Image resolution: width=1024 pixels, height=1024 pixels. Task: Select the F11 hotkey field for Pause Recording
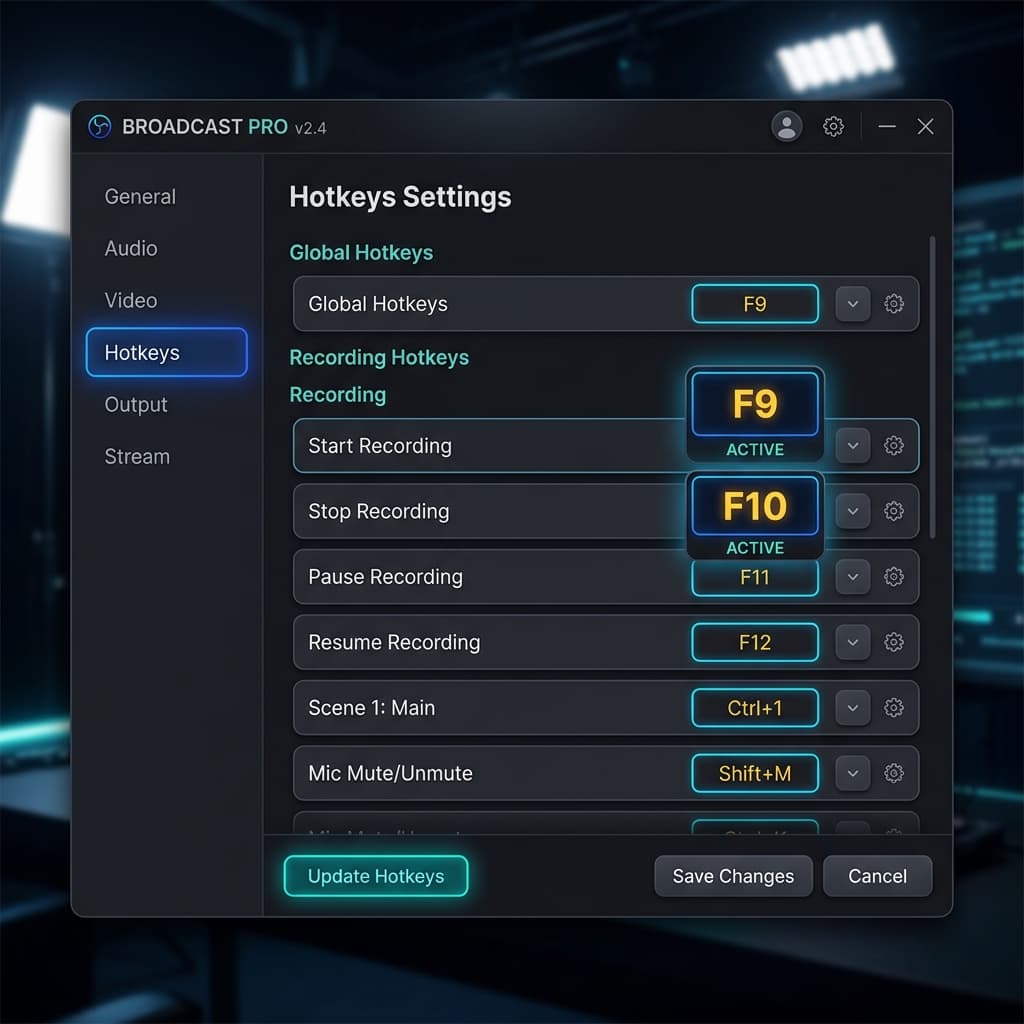coord(755,577)
